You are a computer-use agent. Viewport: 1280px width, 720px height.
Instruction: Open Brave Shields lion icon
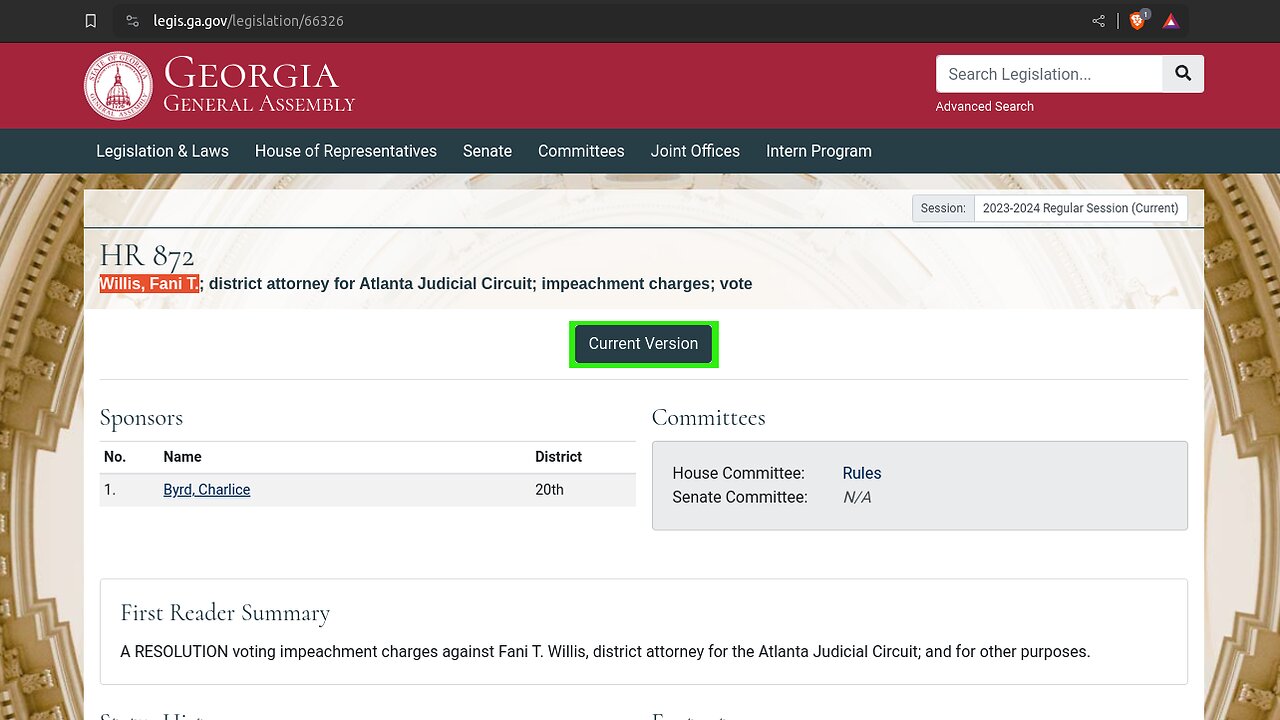[x=1138, y=21]
